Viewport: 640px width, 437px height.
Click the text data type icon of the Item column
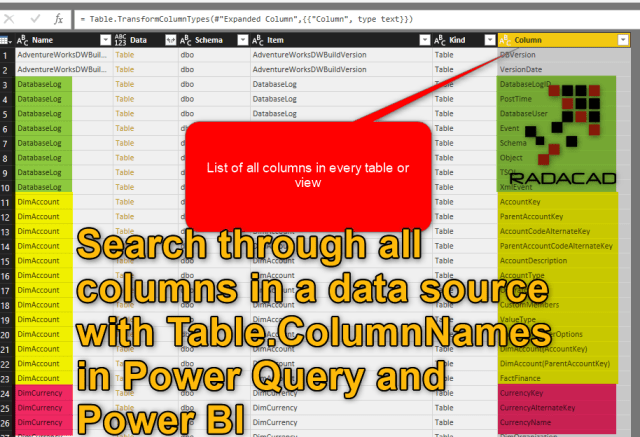tap(258, 40)
